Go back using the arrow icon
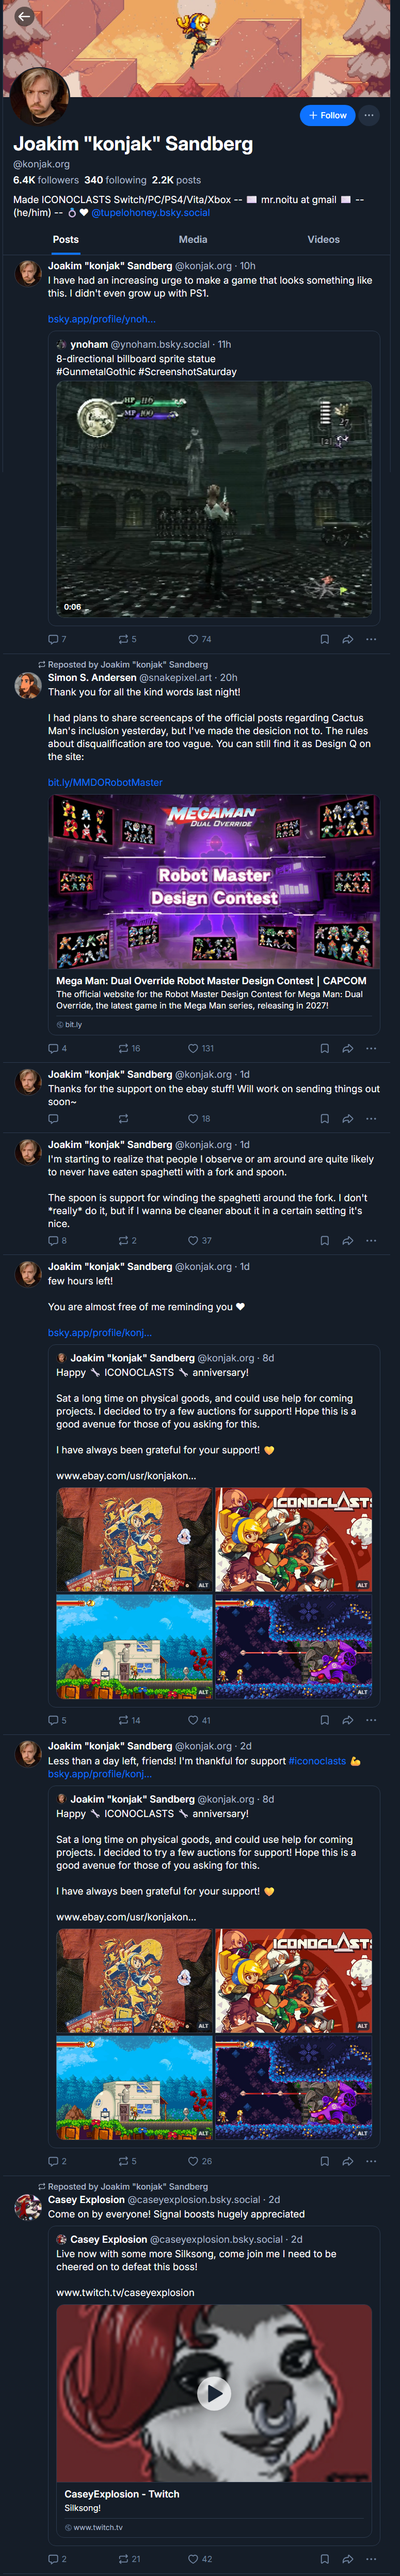400x2576 pixels. [x=24, y=16]
